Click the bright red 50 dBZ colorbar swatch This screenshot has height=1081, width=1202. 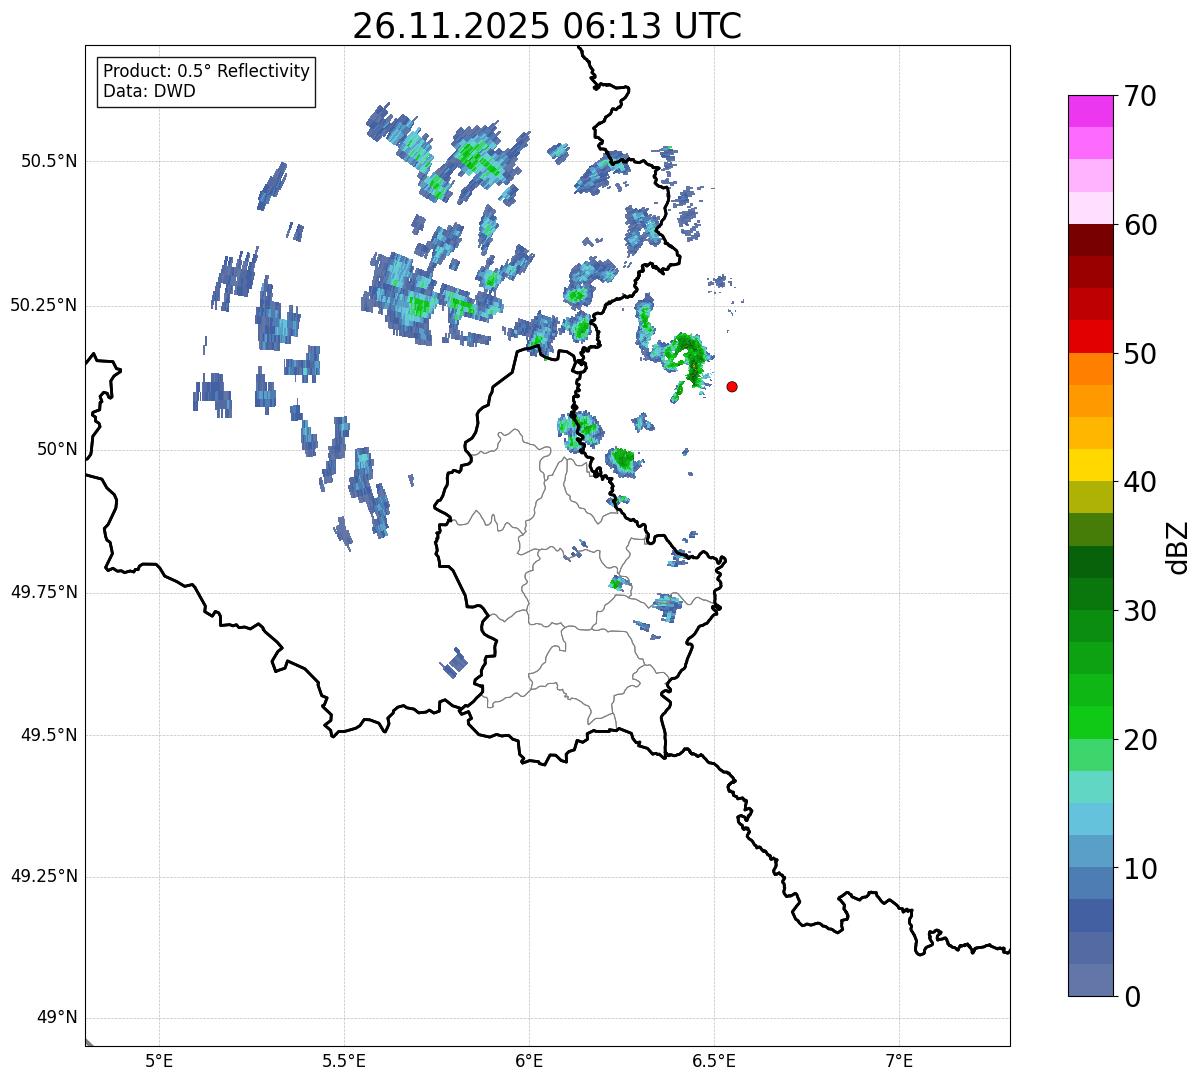pos(1090,337)
